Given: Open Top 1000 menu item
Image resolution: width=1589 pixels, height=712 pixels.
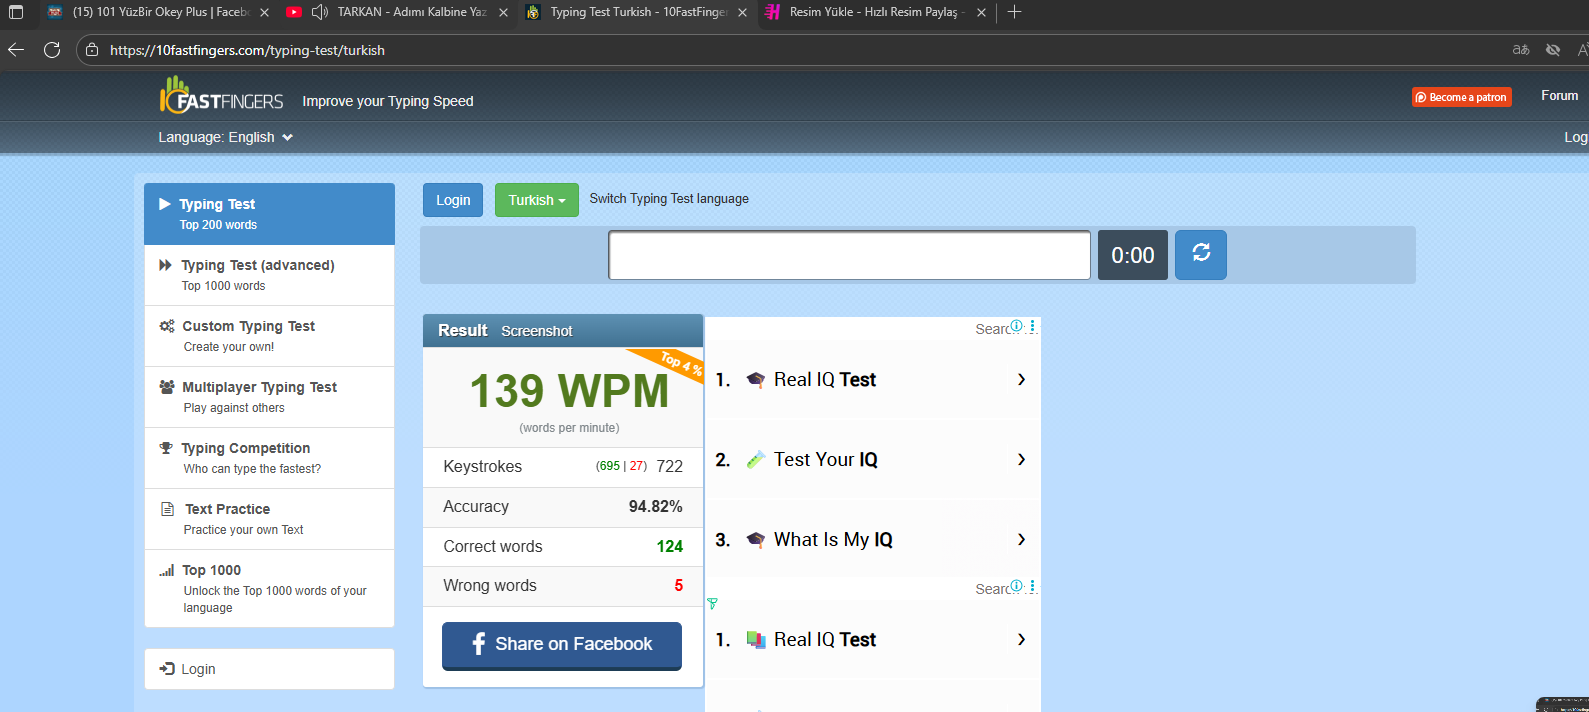Looking at the screenshot, I should pyautogui.click(x=269, y=588).
